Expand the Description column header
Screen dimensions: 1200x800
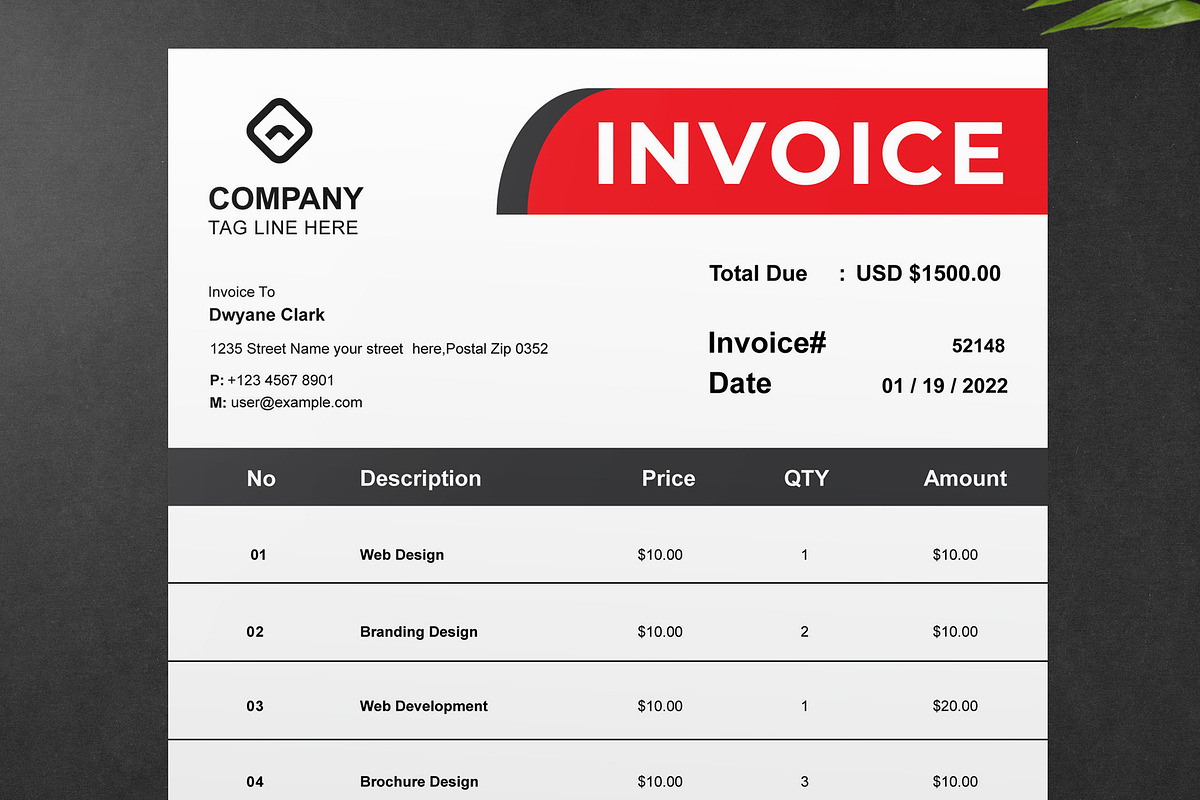pos(420,478)
